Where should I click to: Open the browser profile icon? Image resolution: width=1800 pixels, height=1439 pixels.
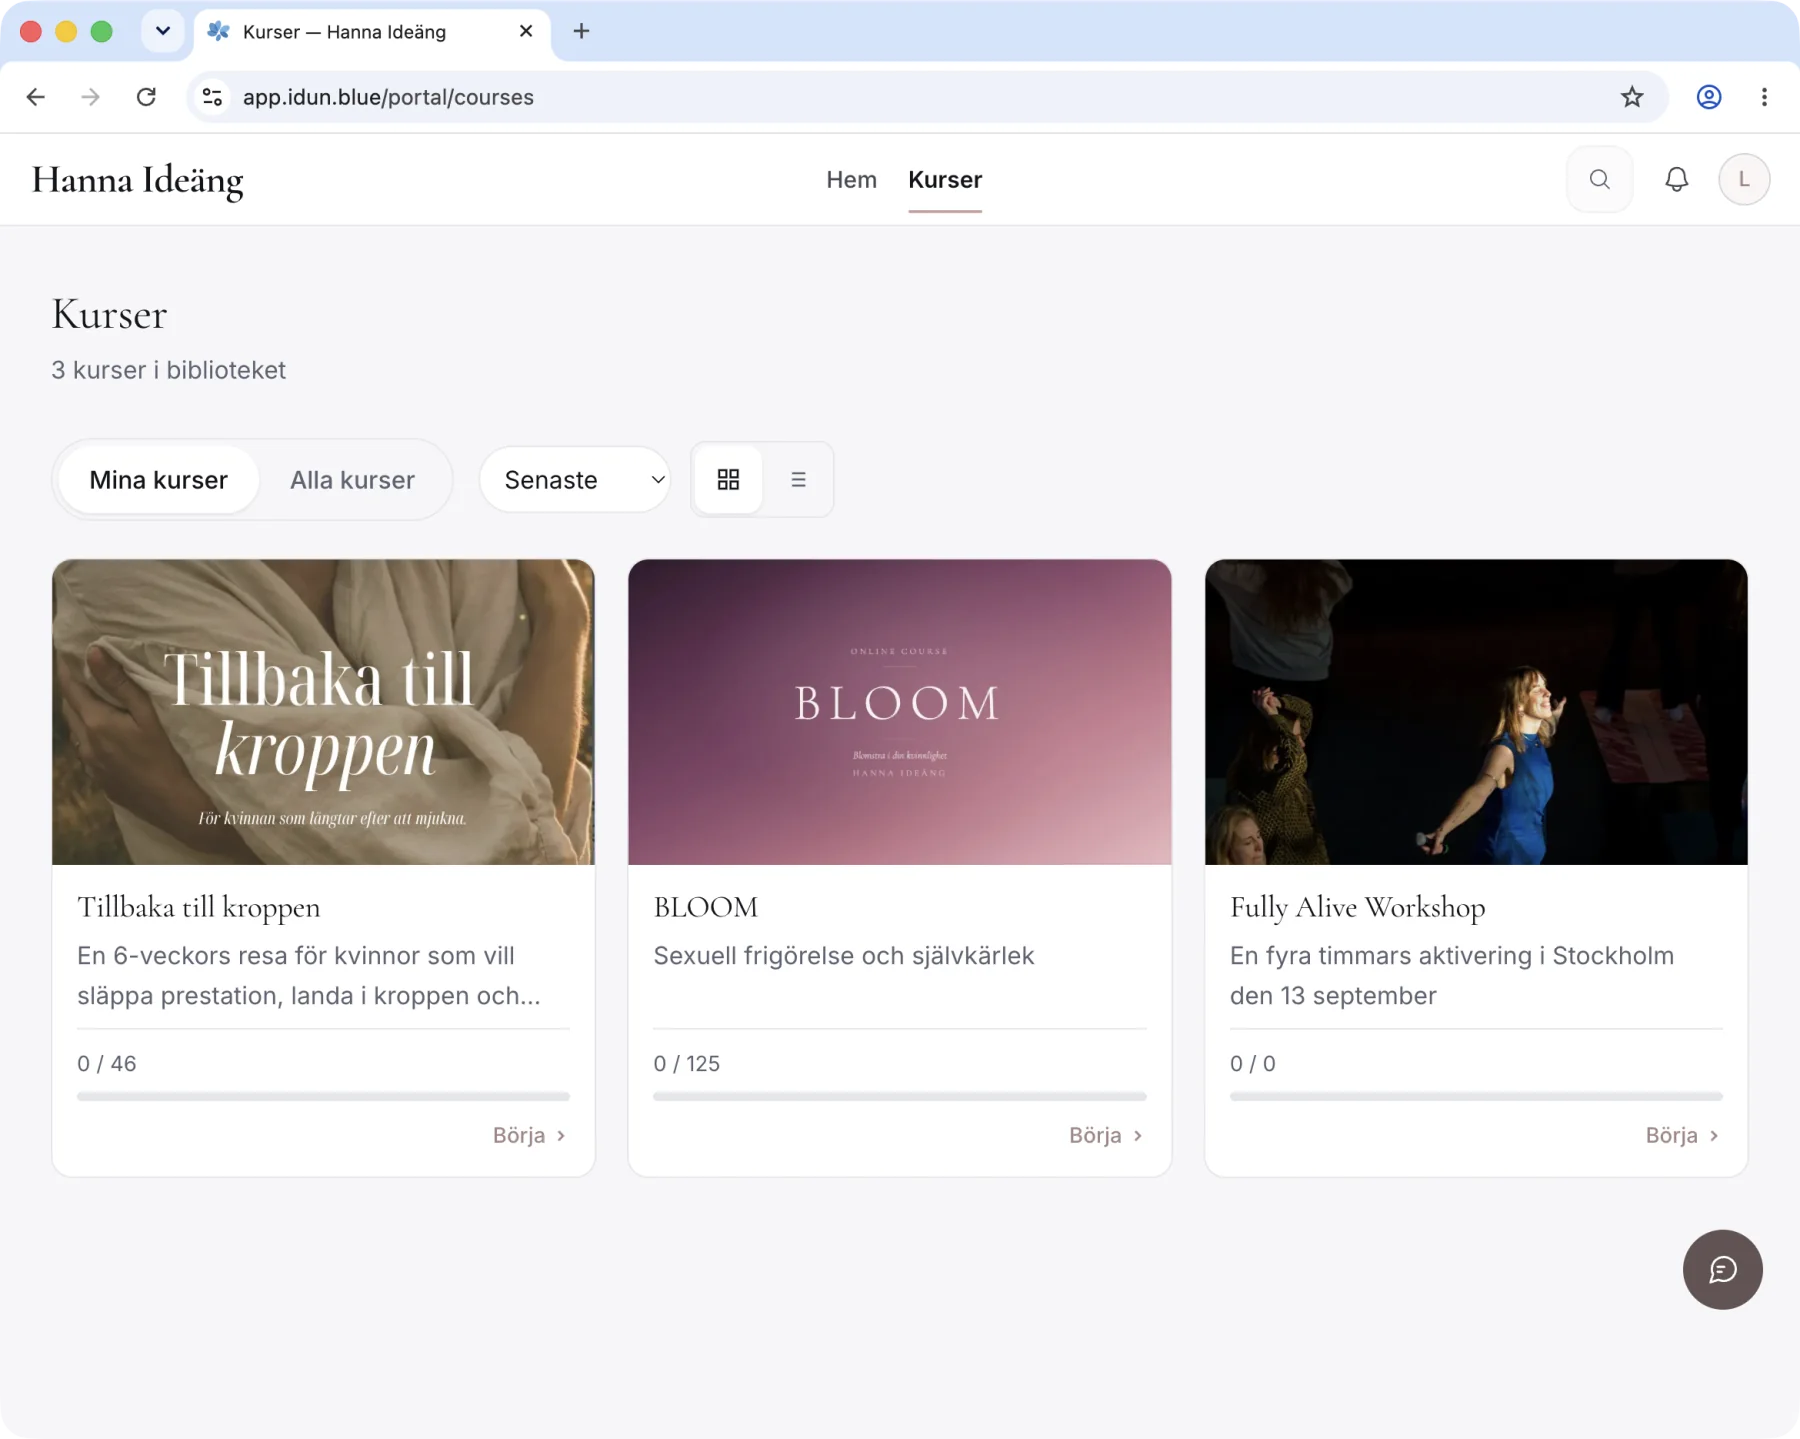1709,97
